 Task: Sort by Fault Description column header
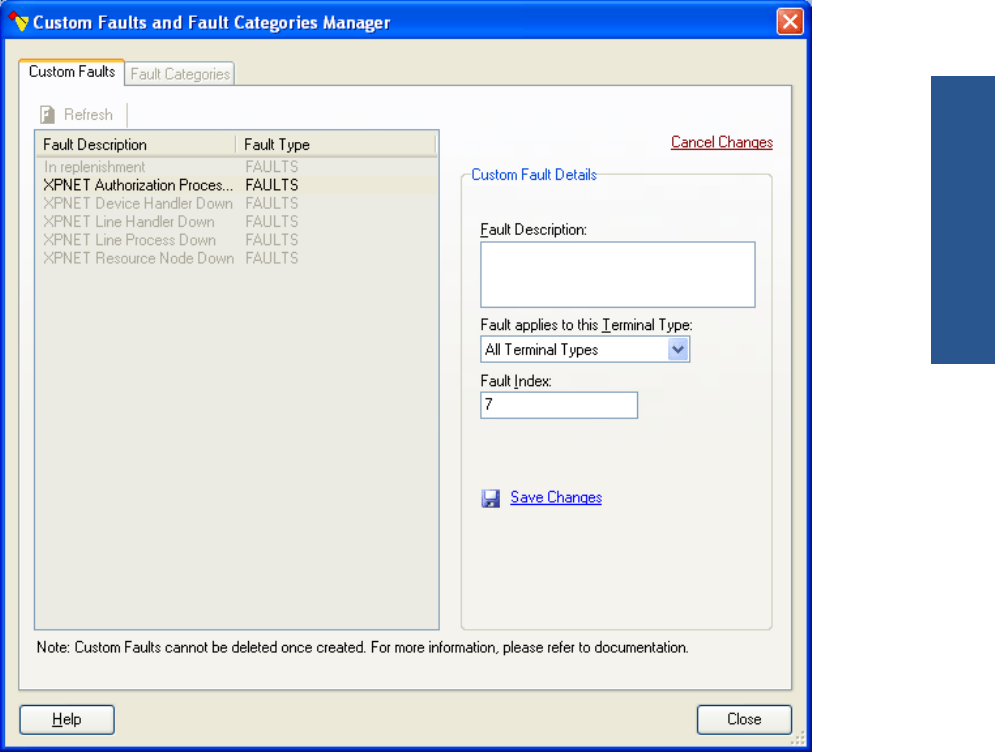[135, 145]
